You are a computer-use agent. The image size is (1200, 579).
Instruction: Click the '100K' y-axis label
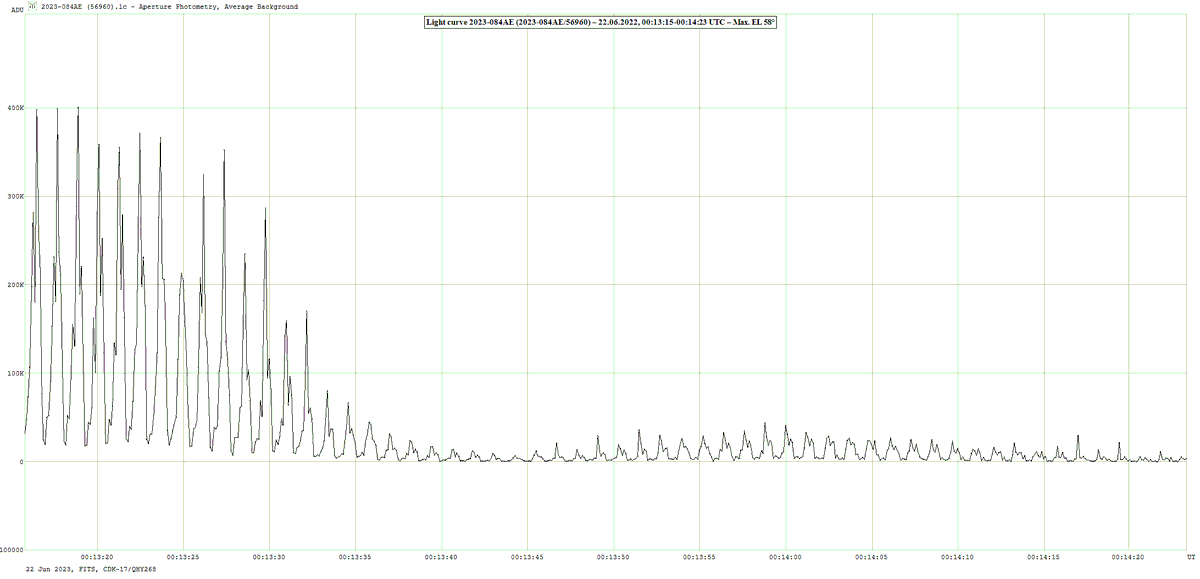click(x=15, y=373)
